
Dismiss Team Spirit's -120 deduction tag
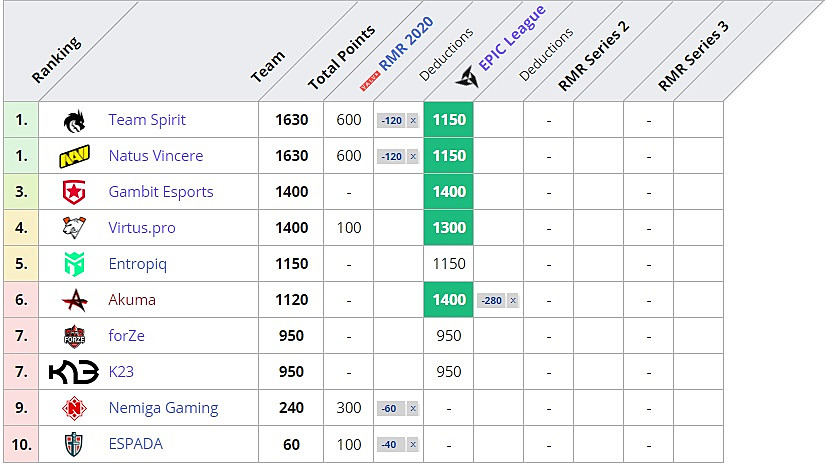(412, 121)
